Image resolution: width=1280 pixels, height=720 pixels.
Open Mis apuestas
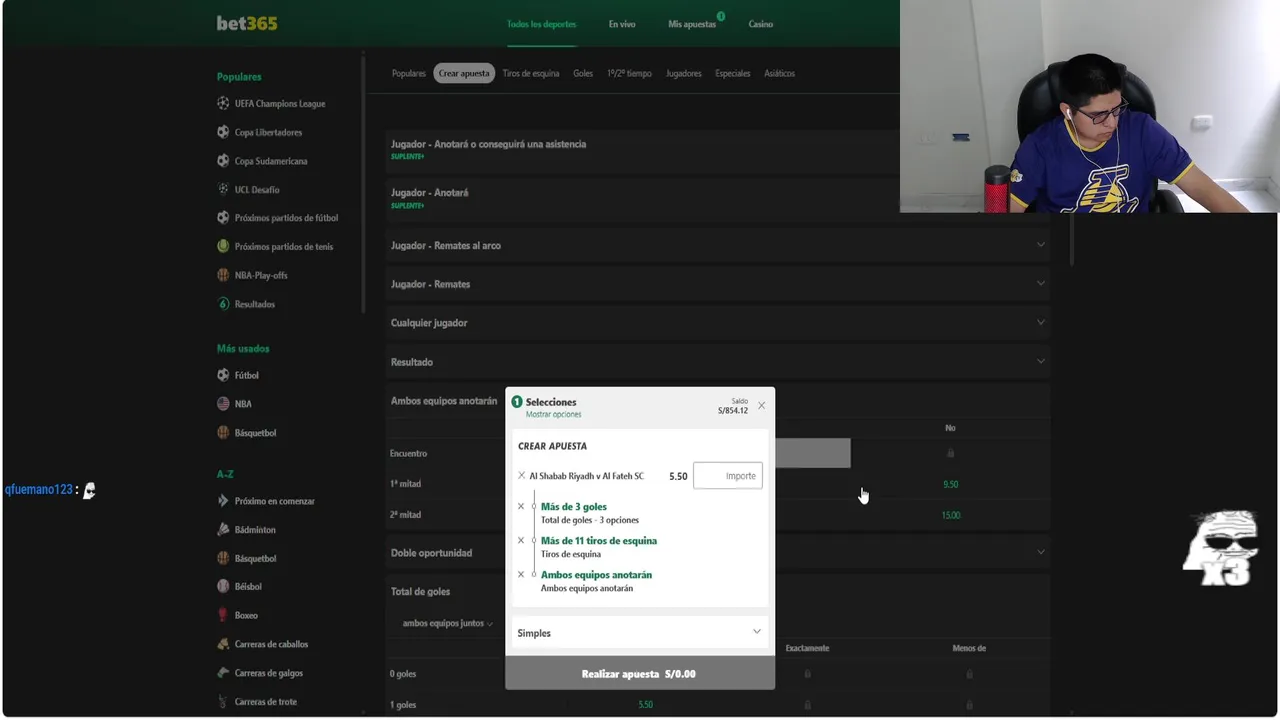coord(692,24)
